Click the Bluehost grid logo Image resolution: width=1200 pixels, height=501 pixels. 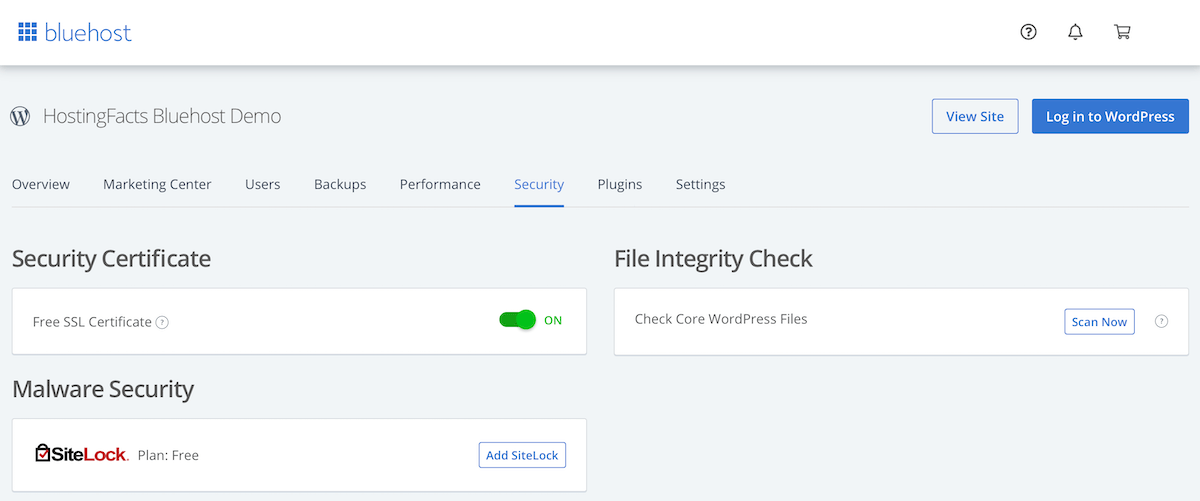27,32
